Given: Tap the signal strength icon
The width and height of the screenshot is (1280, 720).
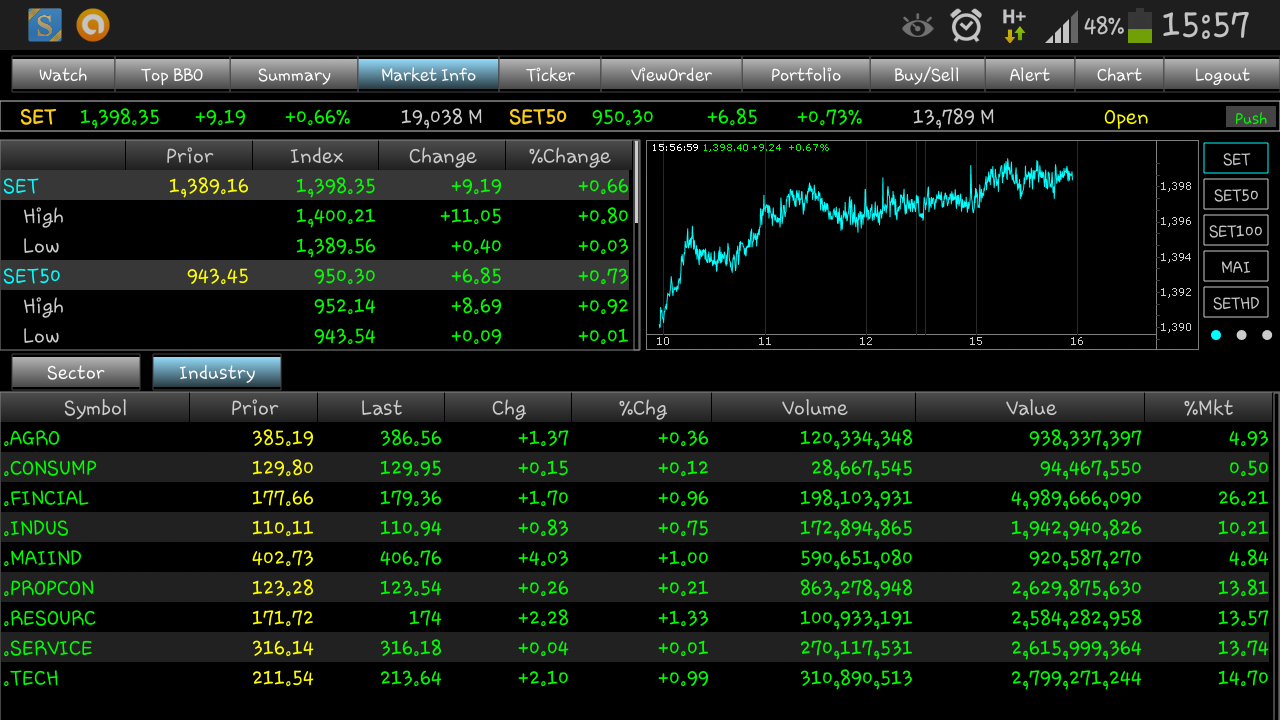Looking at the screenshot, I should pos(1062,27).
